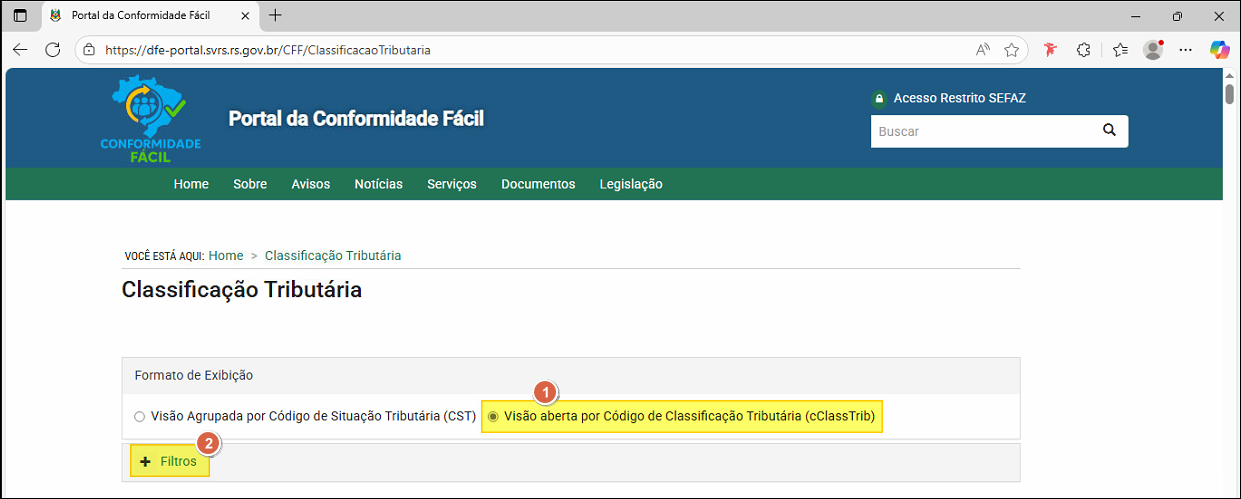Screen dimensions: 1241x499
Task: Open the Extensions puzzle icon
Action: click(x=1083, y=49)
